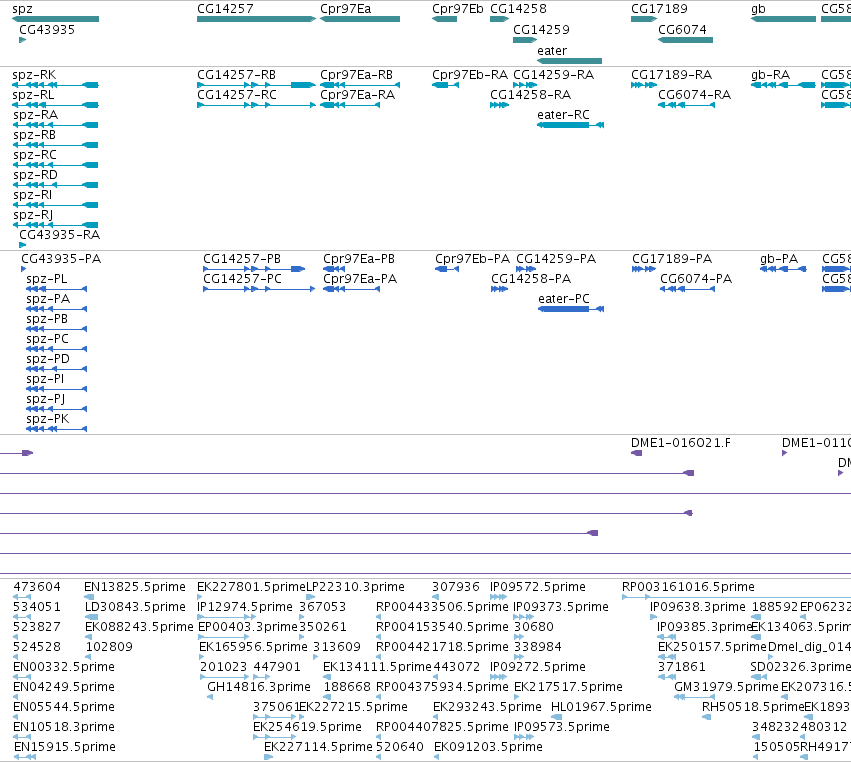Open transcript spz-RJ
This screenshot has height=762, width=851.
click(x=33, y=215)
